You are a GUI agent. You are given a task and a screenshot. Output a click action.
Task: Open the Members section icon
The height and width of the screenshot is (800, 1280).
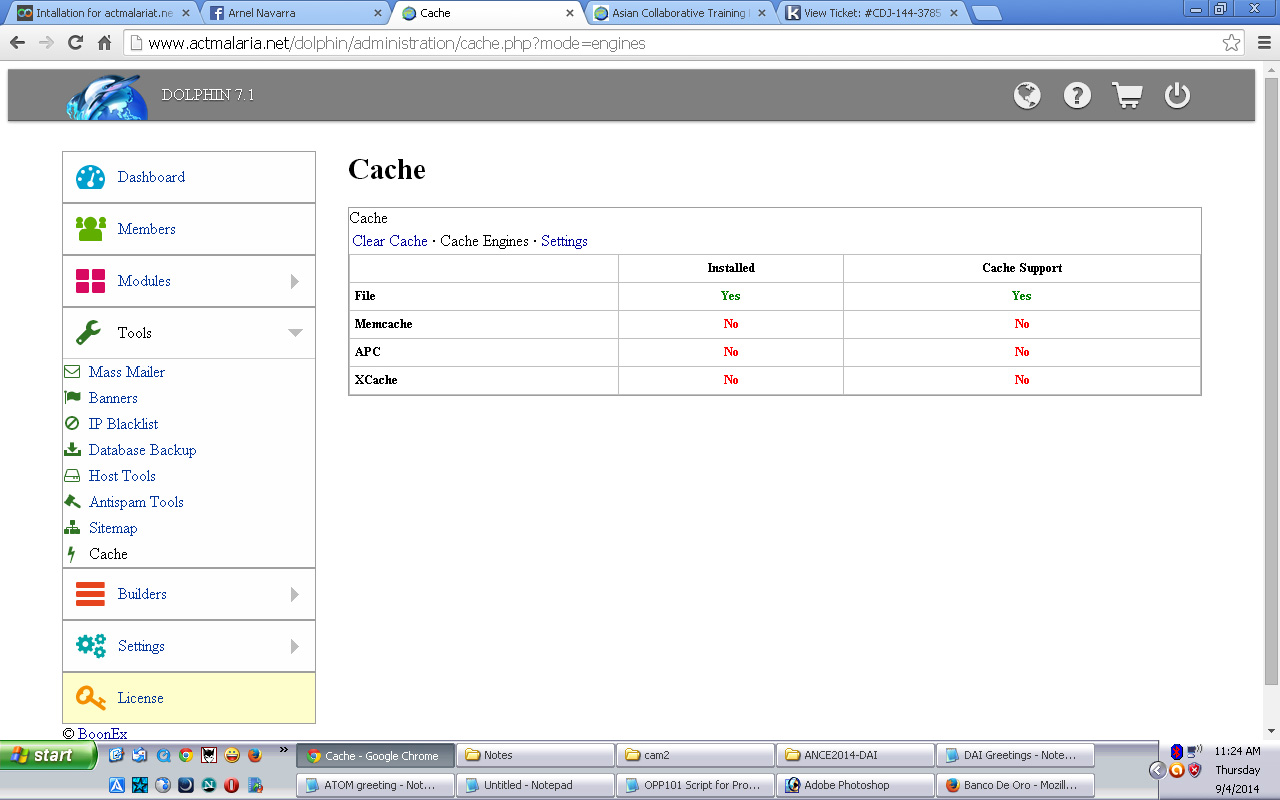(90, 229)
